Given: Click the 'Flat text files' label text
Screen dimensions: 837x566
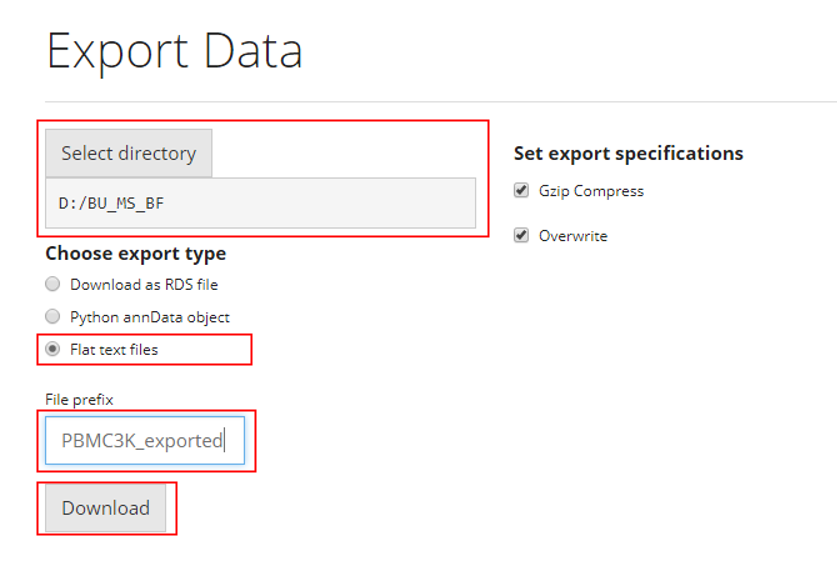Looking at the screenshot, I should click(114, 349).
